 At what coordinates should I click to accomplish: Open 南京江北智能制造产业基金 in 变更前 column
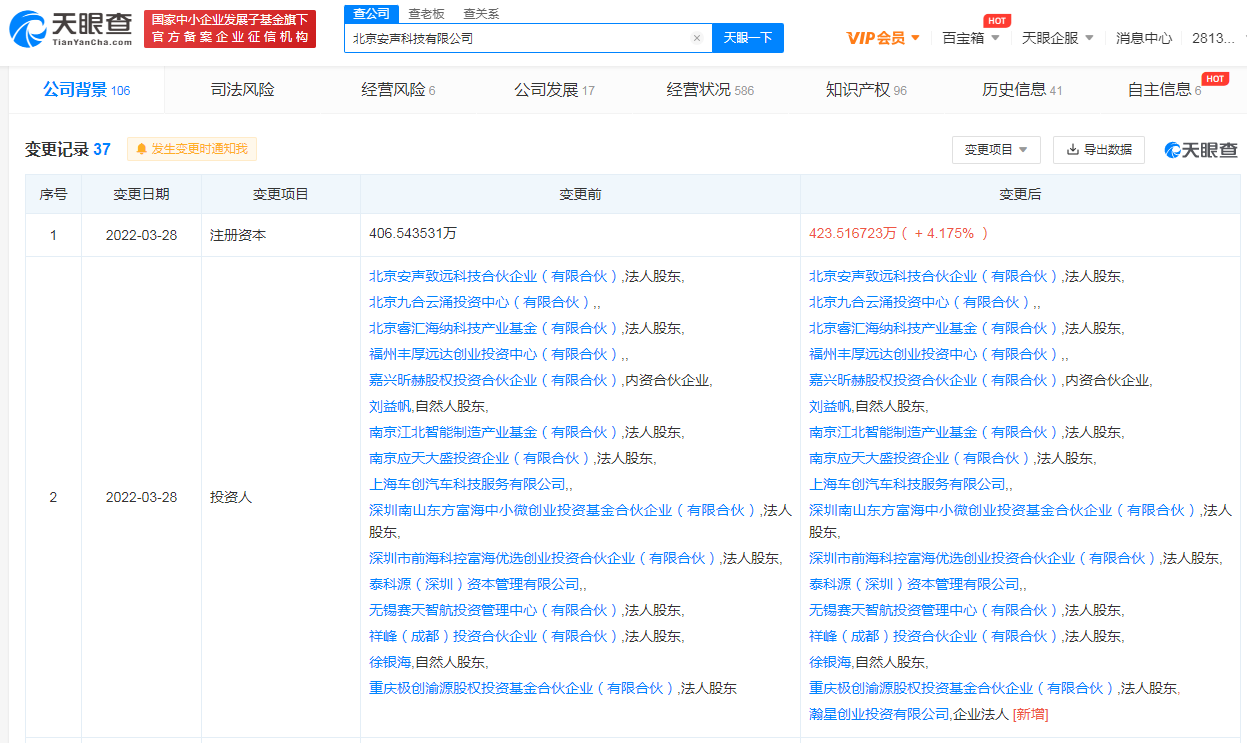tap(495, 432)
